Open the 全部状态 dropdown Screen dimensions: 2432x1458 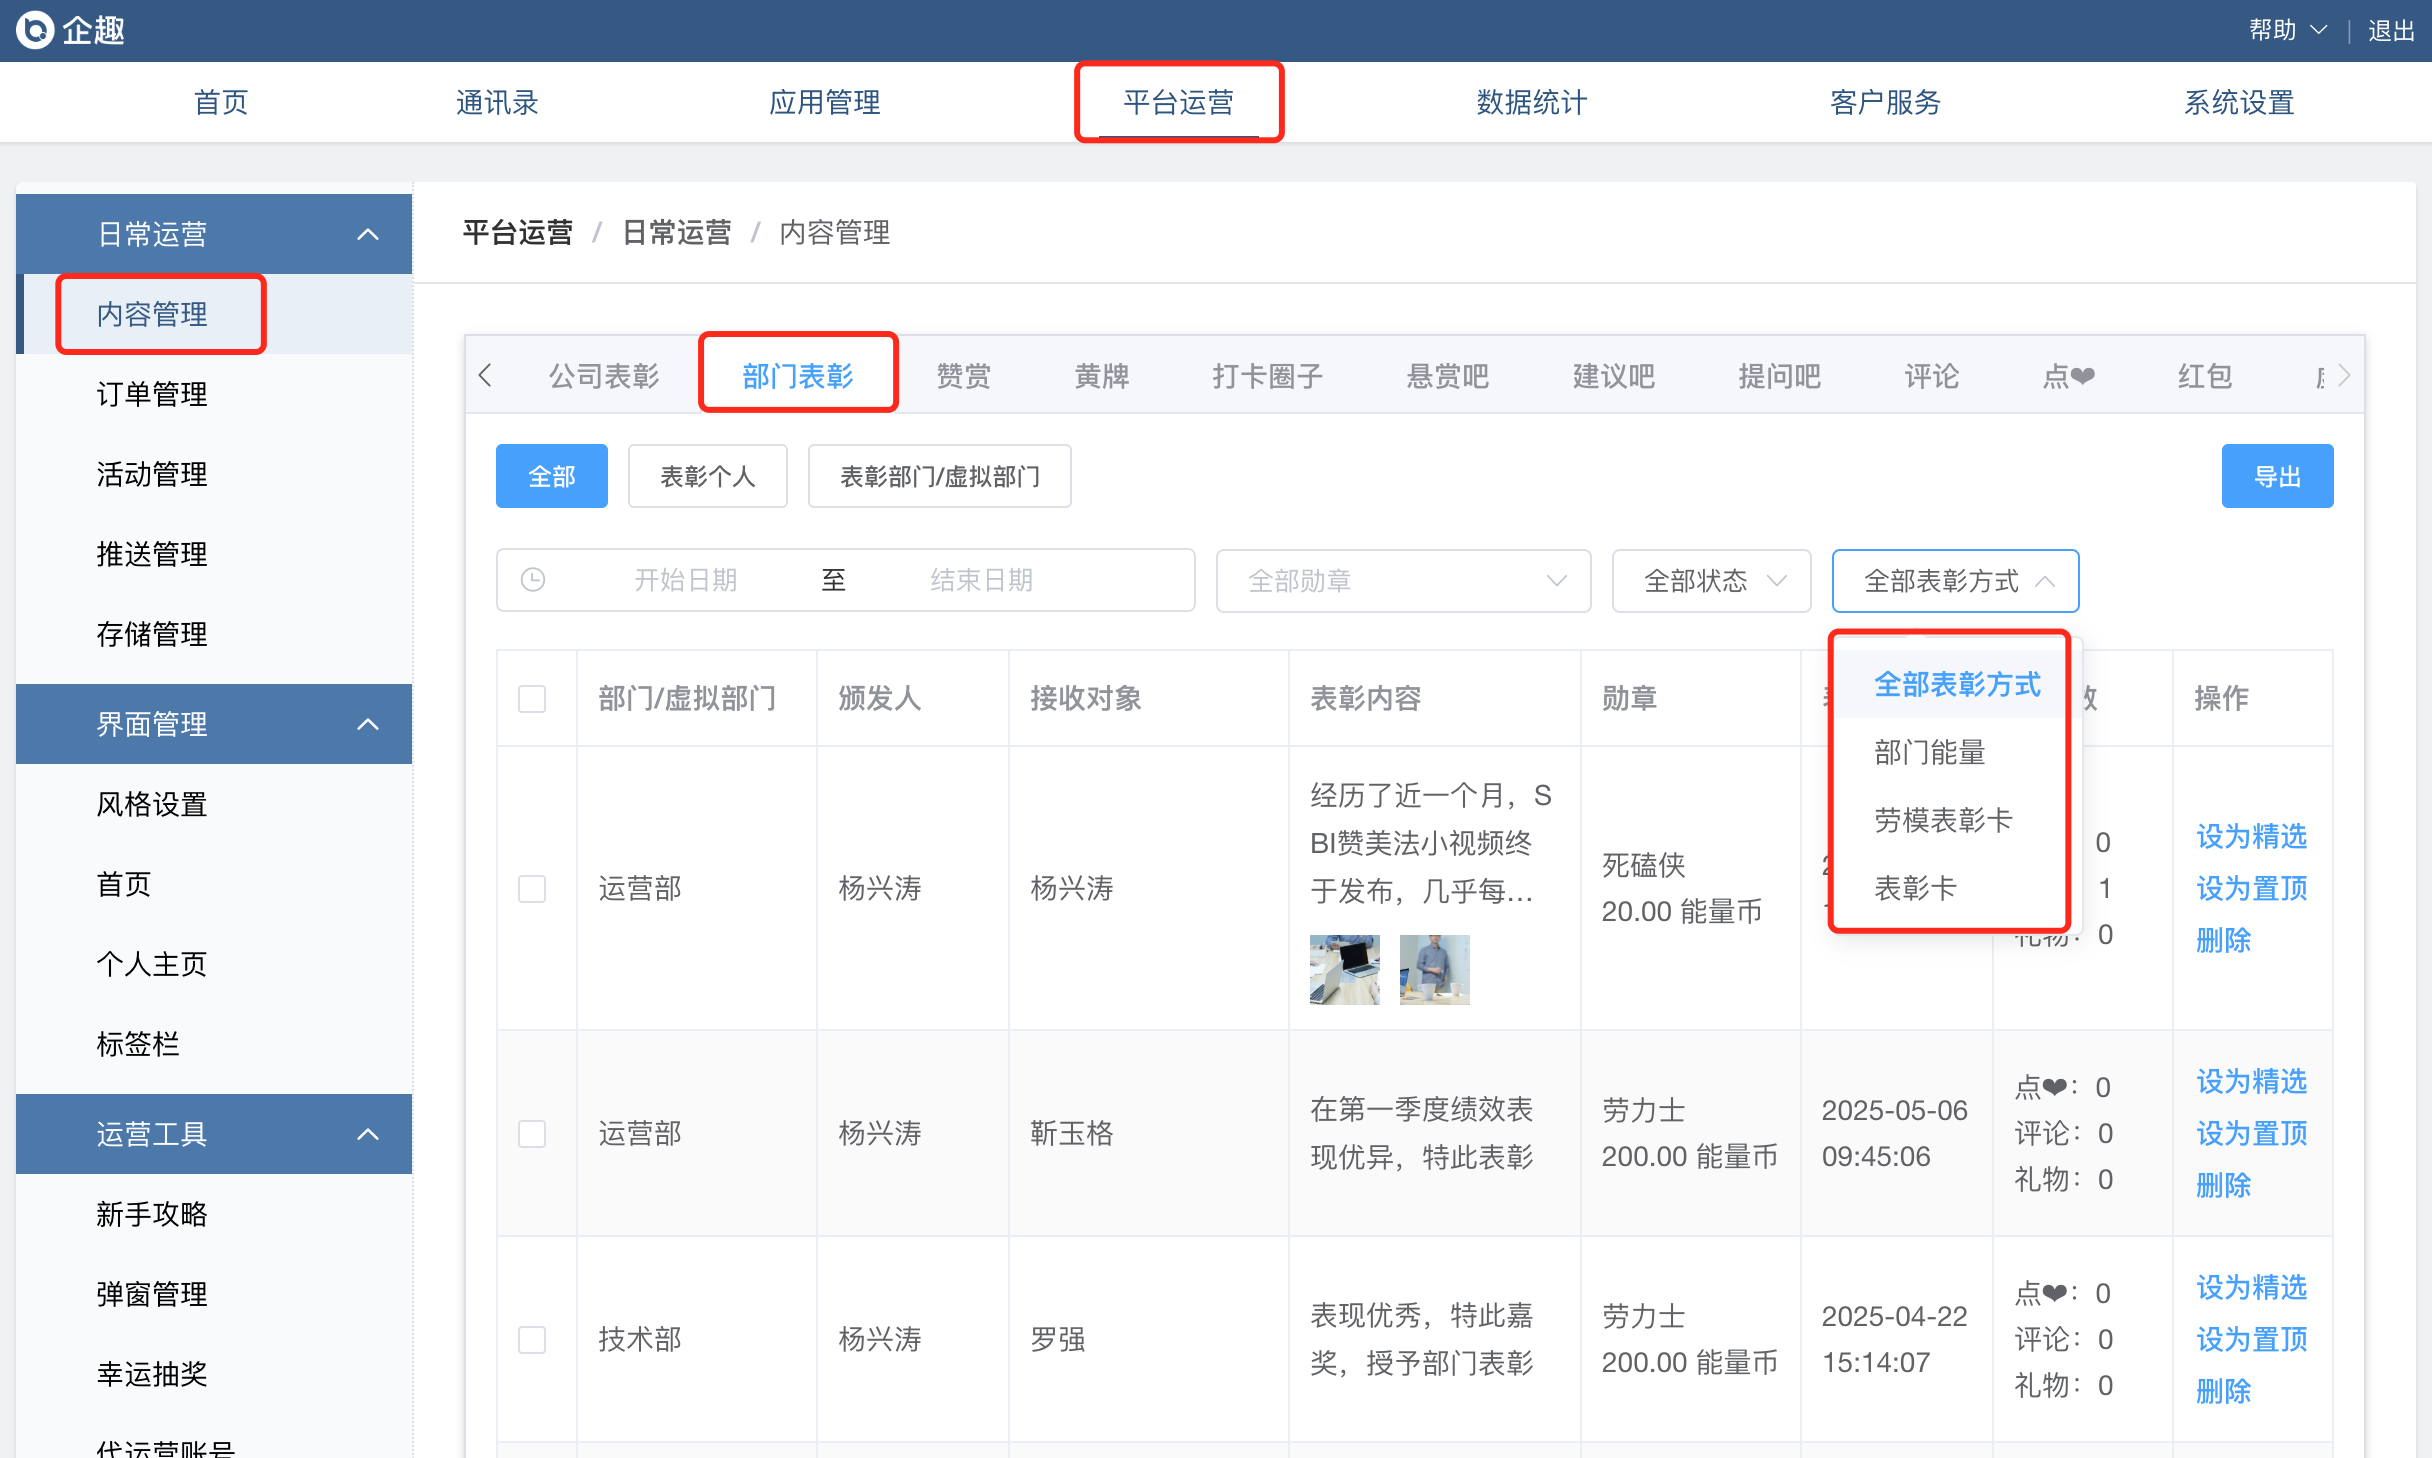tap(1710, 580)
